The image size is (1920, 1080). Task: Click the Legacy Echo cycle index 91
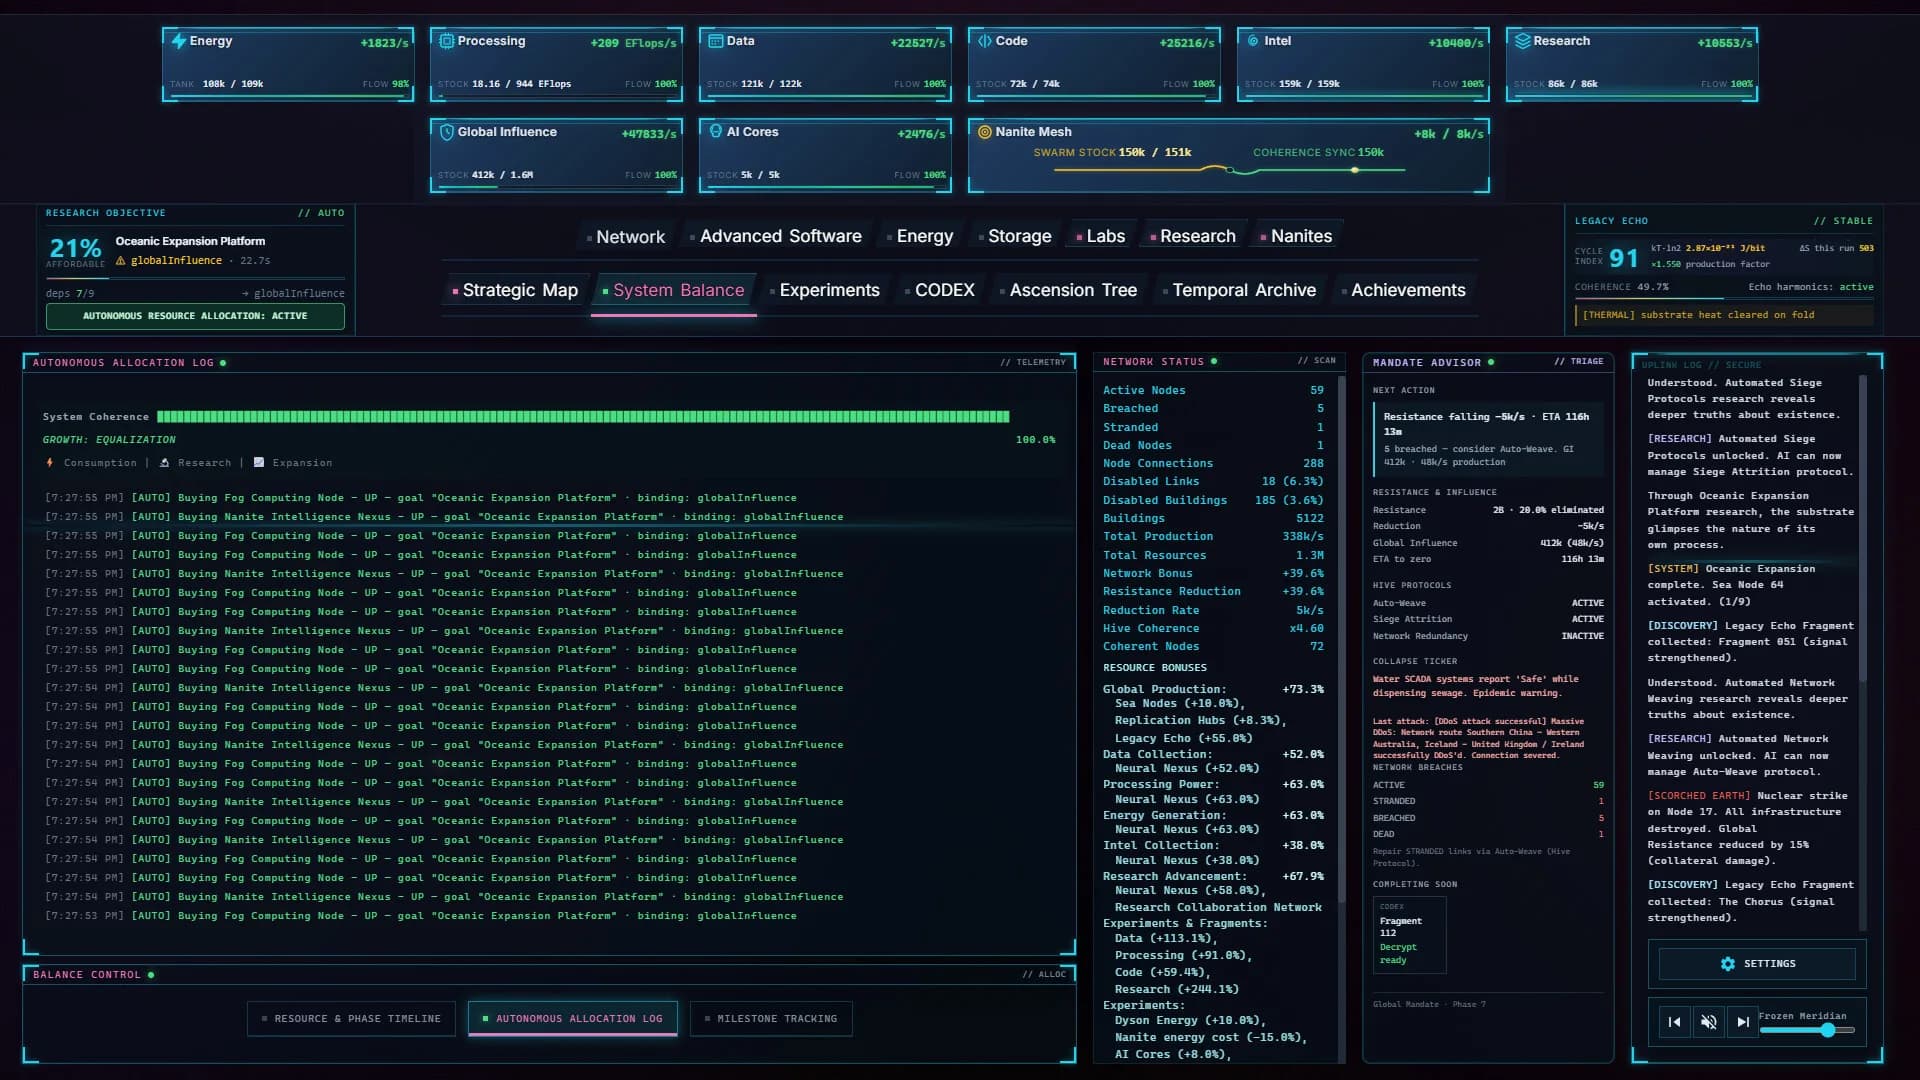pos(1624,258)
